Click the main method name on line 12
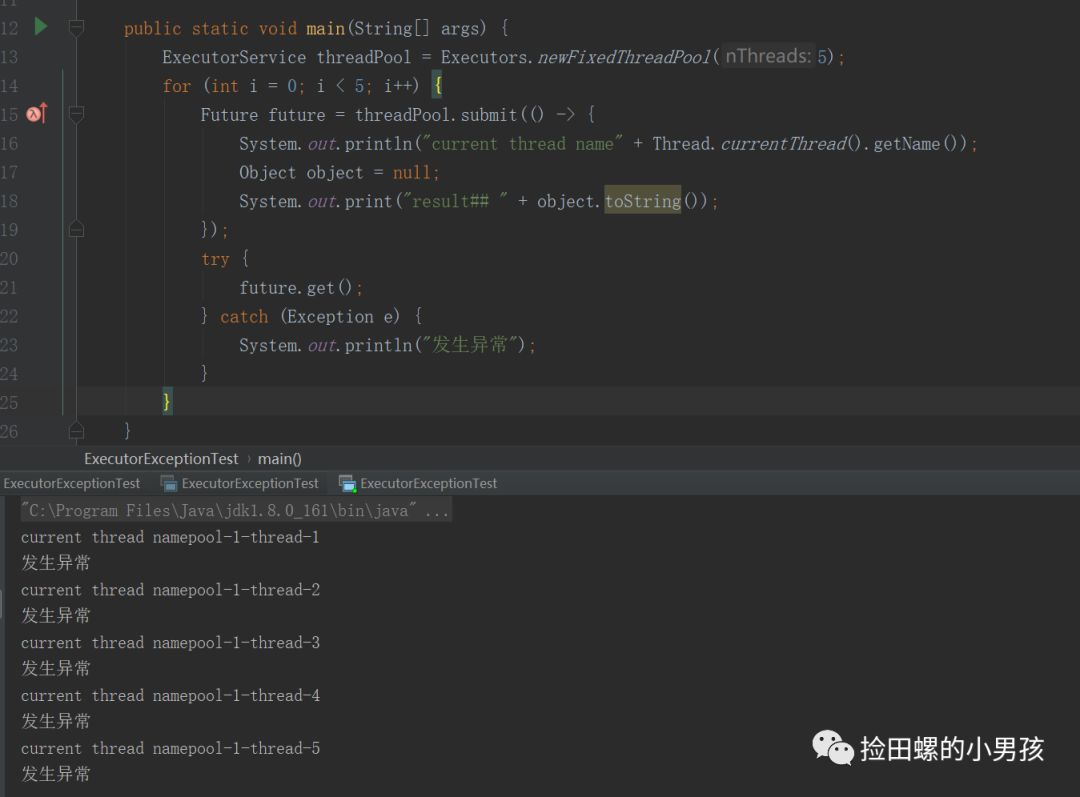Screen dimensions: 1080x797 pyautogui.click(x=325, y=28)
